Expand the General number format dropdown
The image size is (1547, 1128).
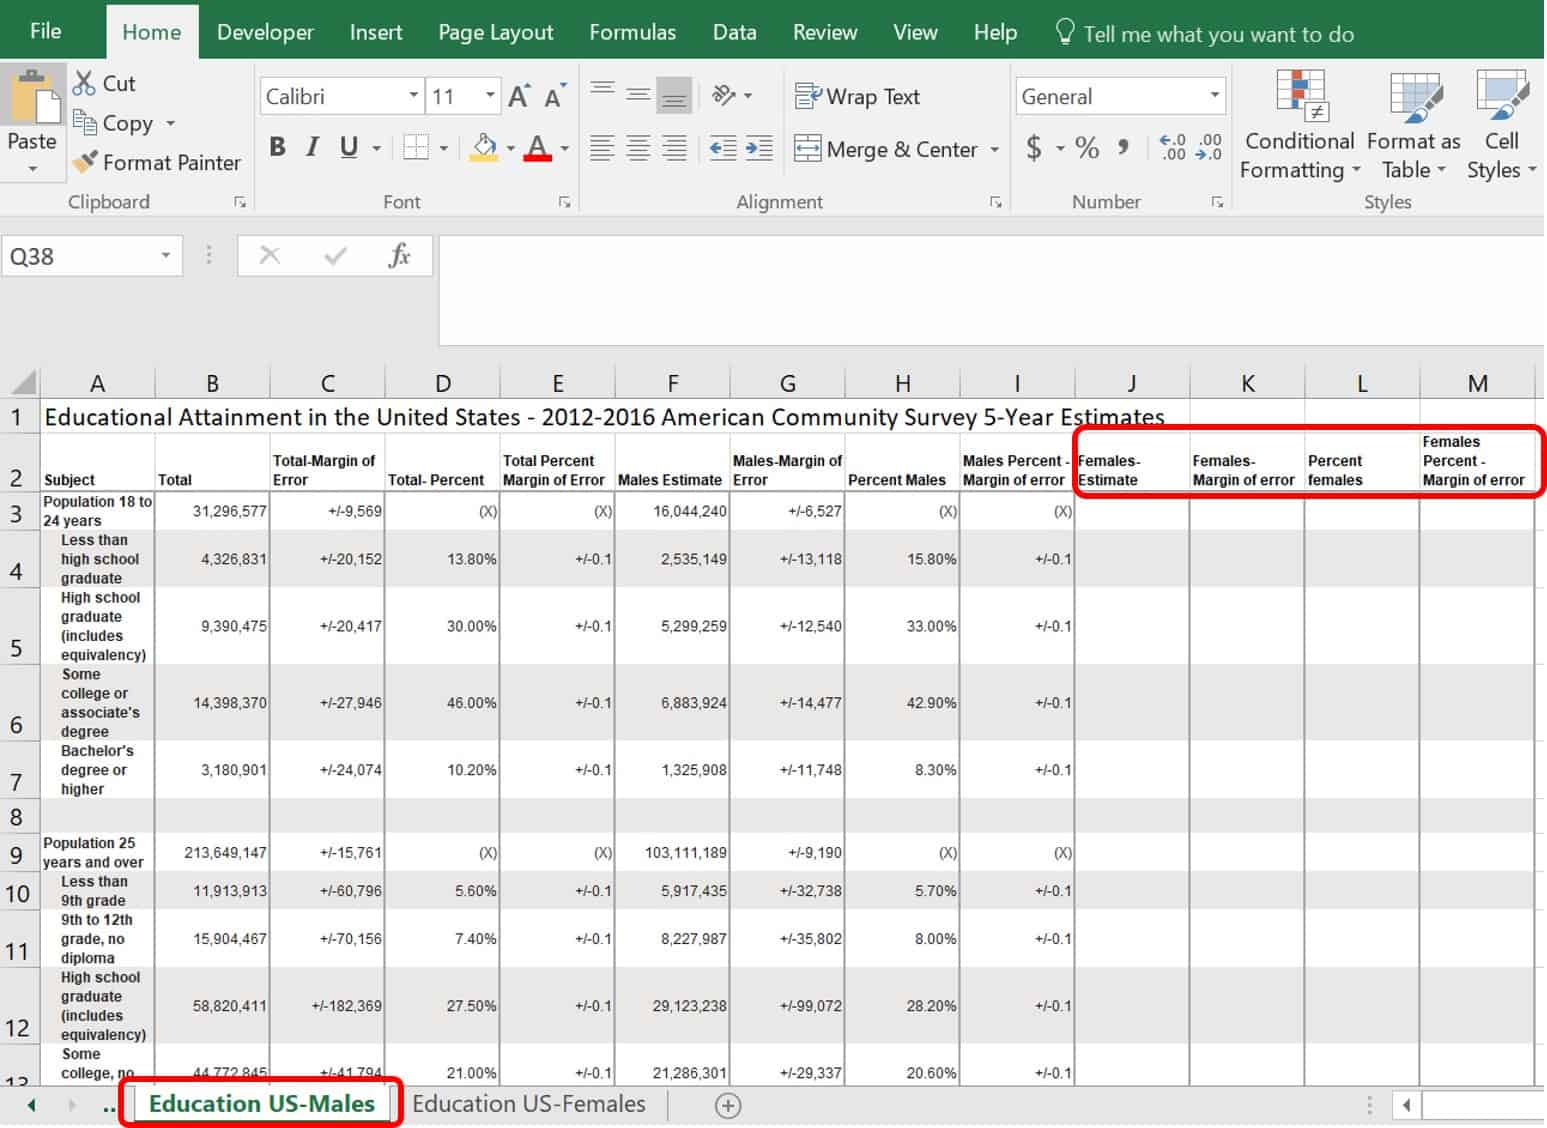point(1214,96)
